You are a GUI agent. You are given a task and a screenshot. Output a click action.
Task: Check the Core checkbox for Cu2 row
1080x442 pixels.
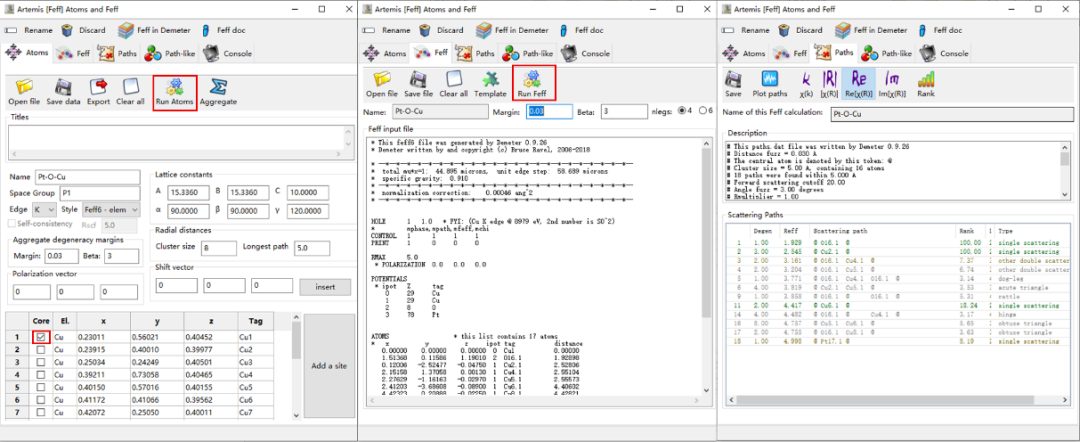pyautogui.click(x=41, y=350)
